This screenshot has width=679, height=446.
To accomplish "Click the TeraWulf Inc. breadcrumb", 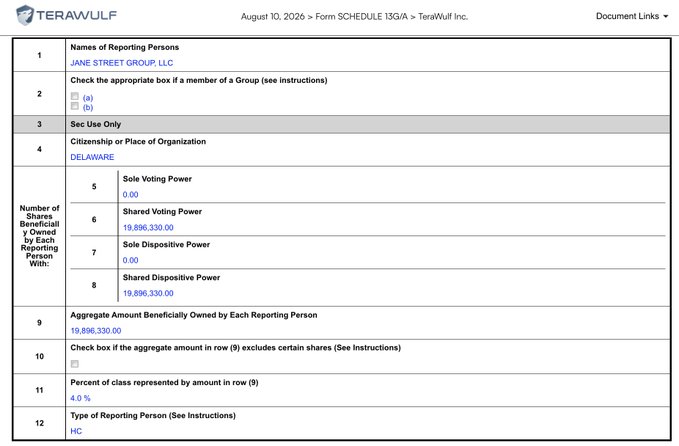I will pyautogui.click(x=443, y=16).
